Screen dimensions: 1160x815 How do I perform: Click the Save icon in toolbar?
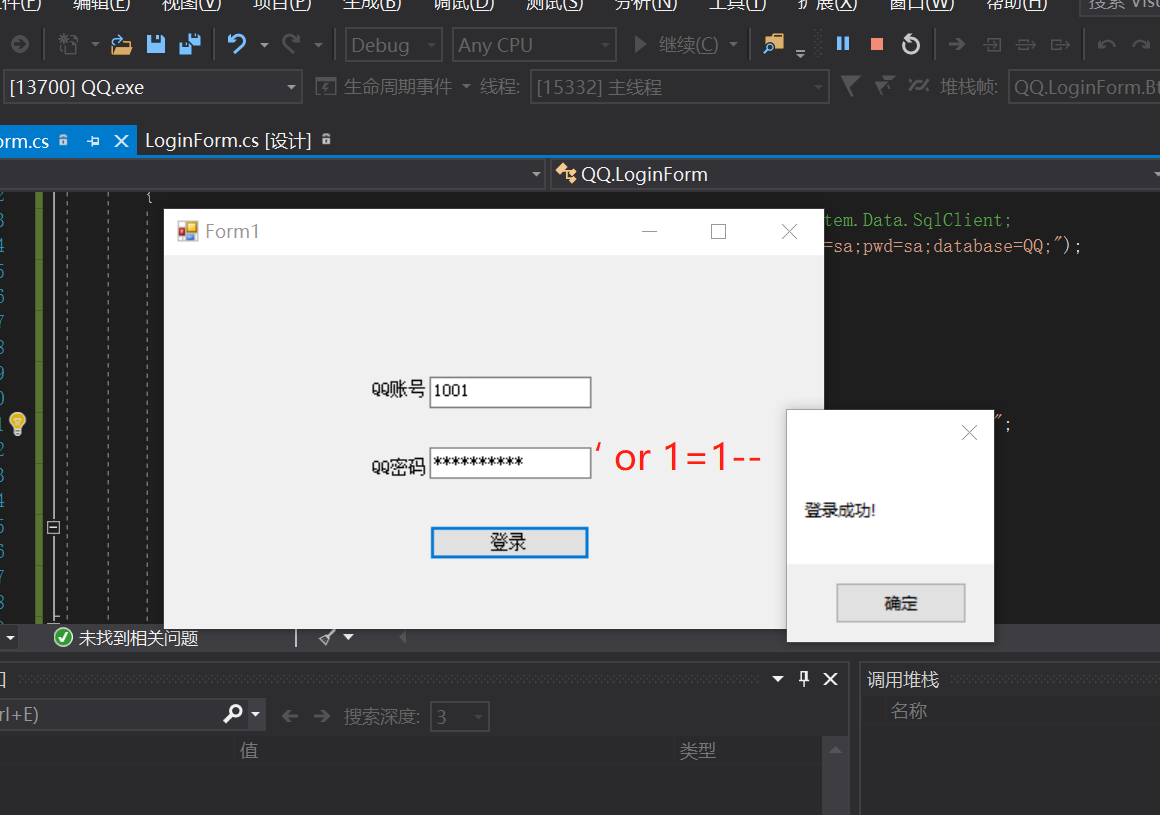click(155, 44)
